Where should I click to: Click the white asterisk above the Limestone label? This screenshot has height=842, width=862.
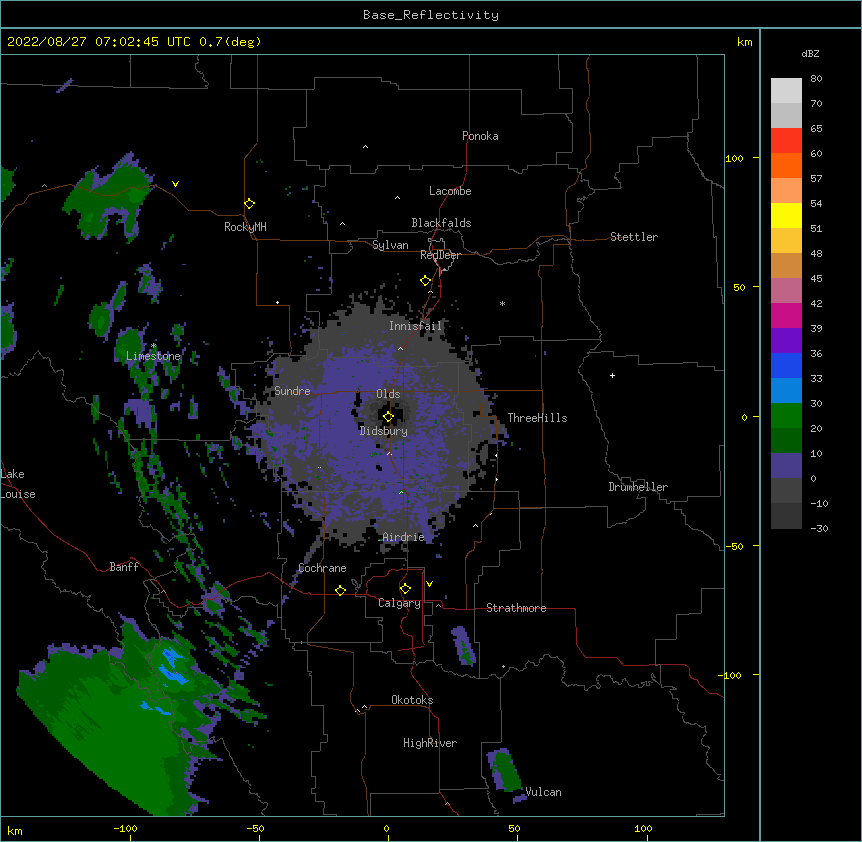tap(153, 346)
